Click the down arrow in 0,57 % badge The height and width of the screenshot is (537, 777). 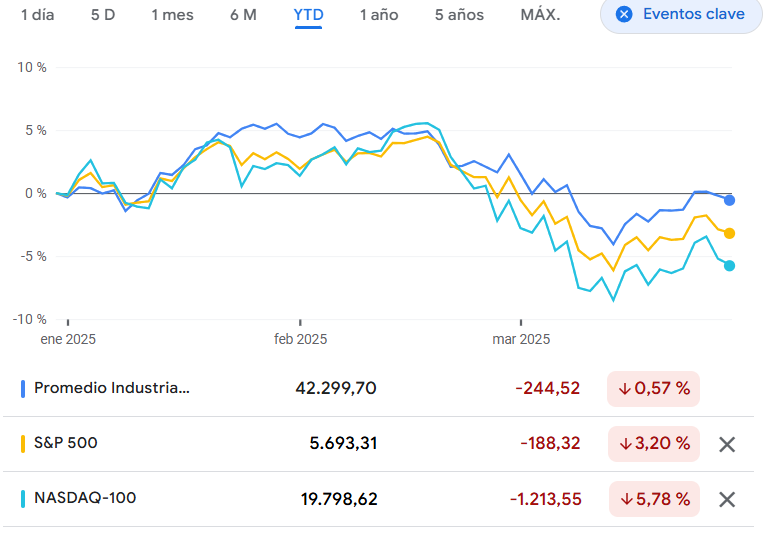[x=624, y=389]
